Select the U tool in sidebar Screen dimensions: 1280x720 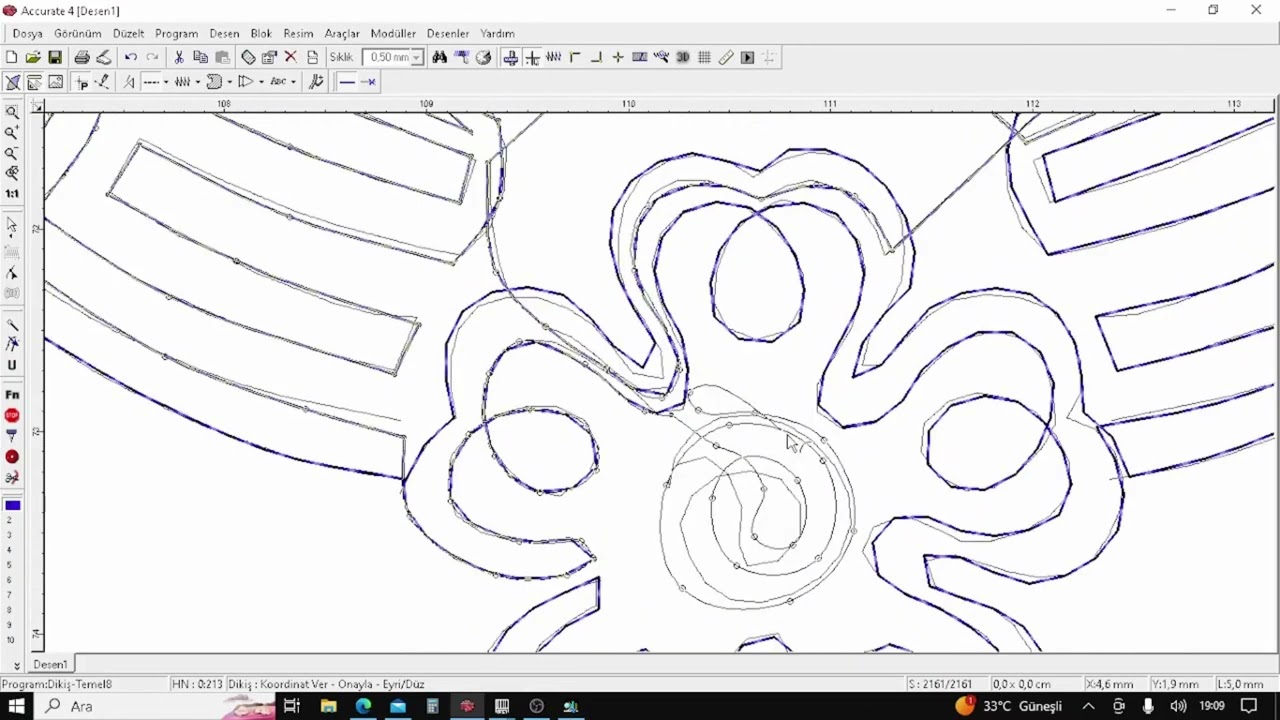[x=12, y=365]
